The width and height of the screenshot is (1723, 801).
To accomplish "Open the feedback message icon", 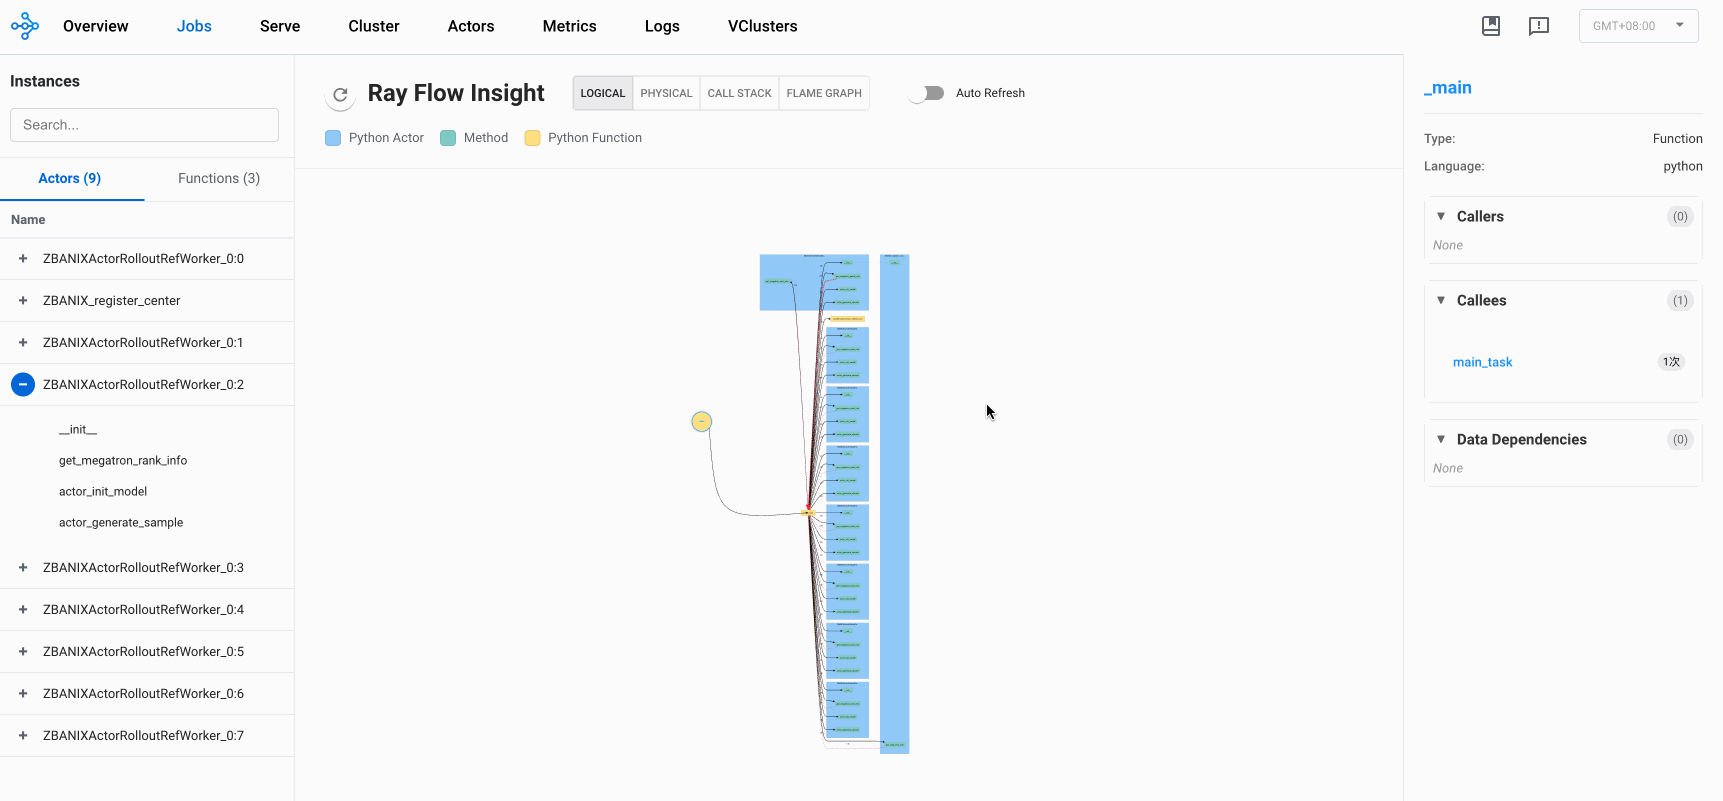I will pyautogui.click(x=1539, y=26).
